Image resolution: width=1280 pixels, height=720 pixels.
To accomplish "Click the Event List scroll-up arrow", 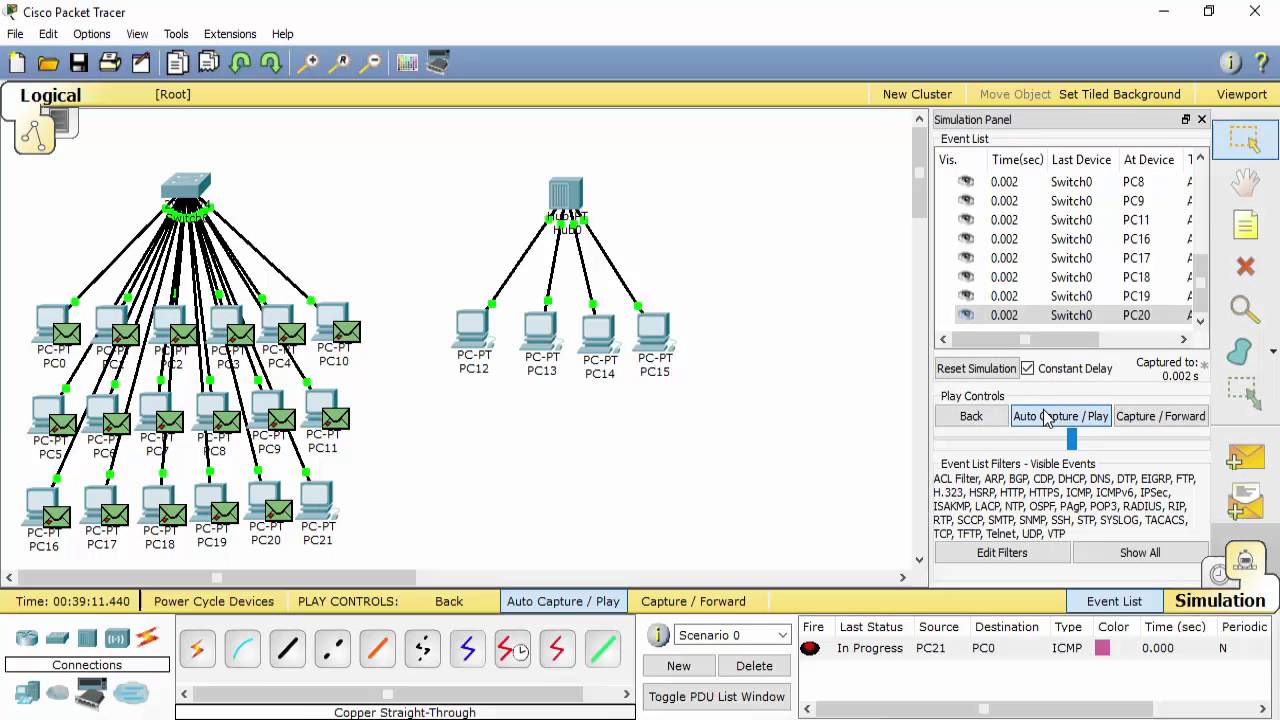I will [x=1201, y=157].
